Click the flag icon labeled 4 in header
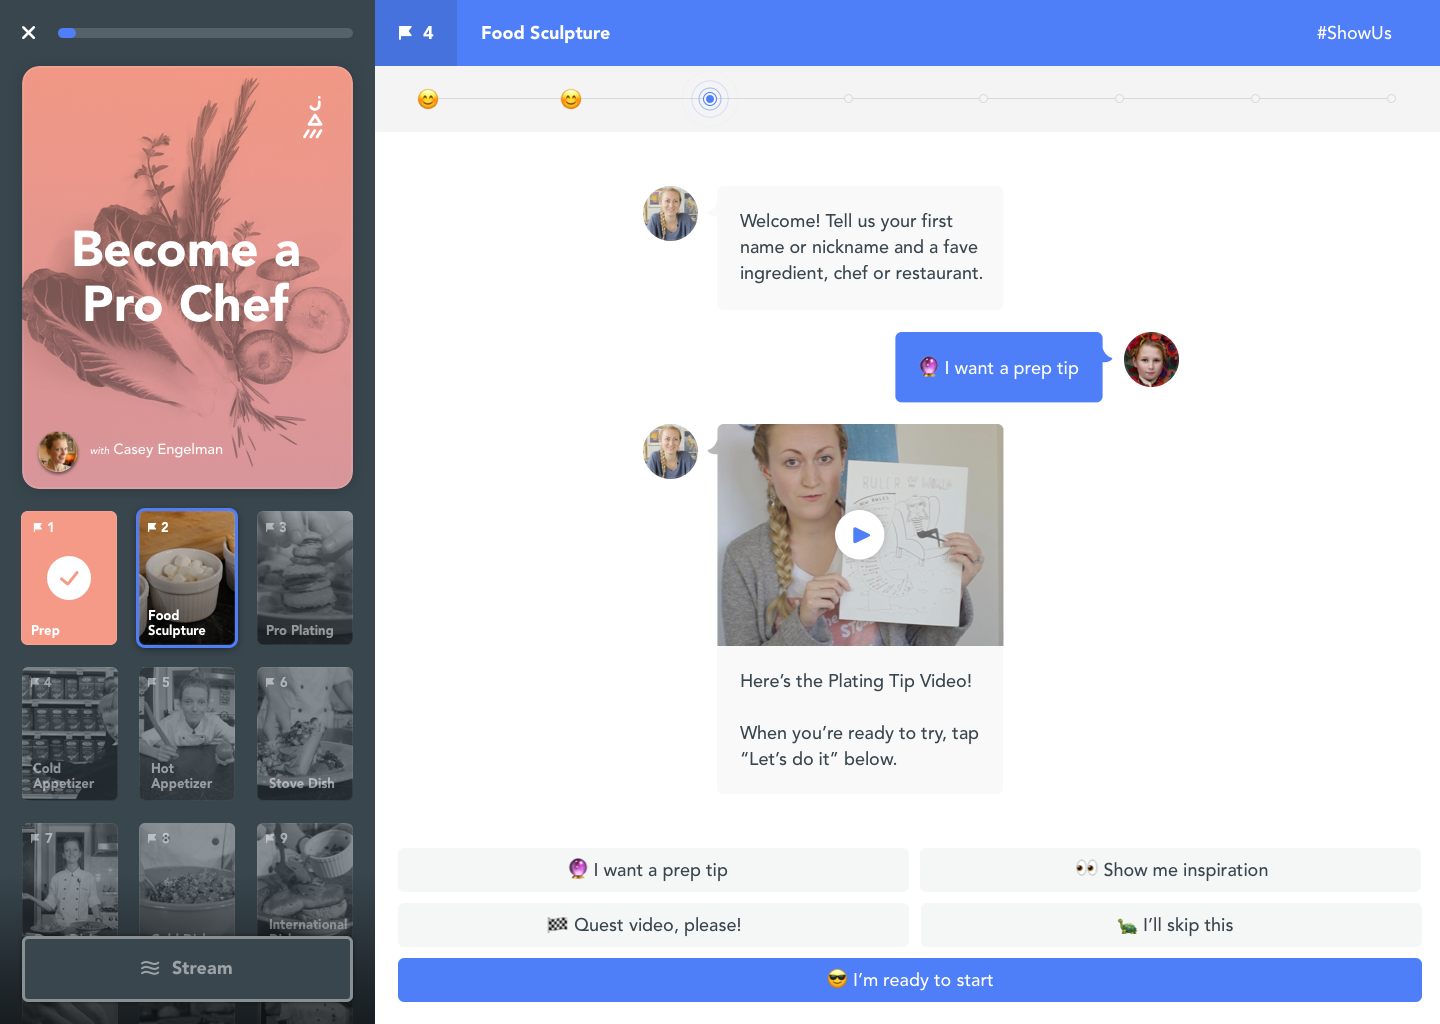Viewport: 1440px width, 1024px height. tap(416, 33)
